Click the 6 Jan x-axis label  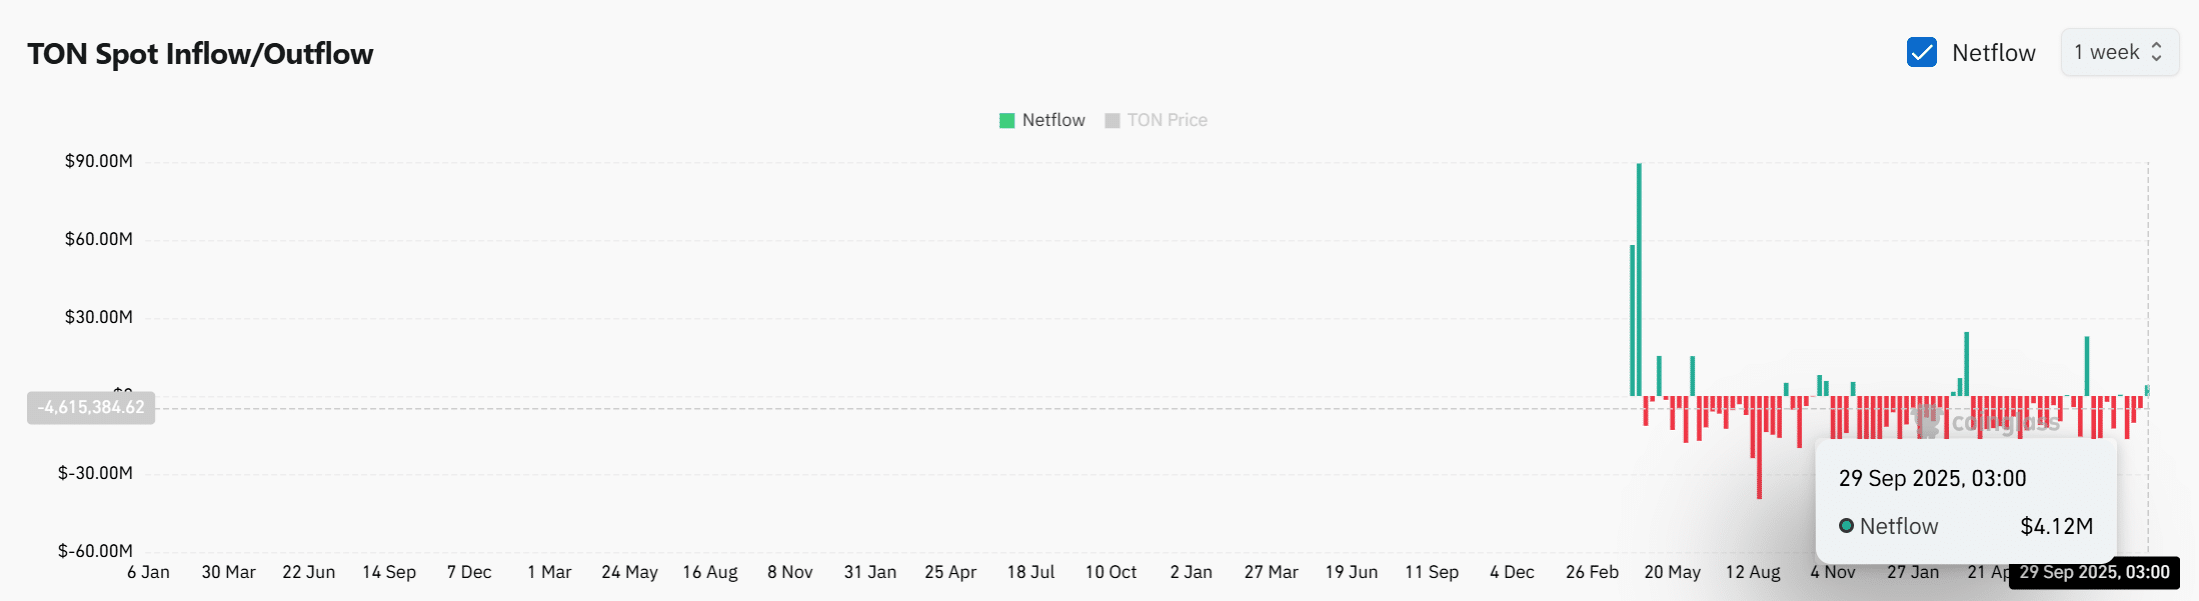148,572
